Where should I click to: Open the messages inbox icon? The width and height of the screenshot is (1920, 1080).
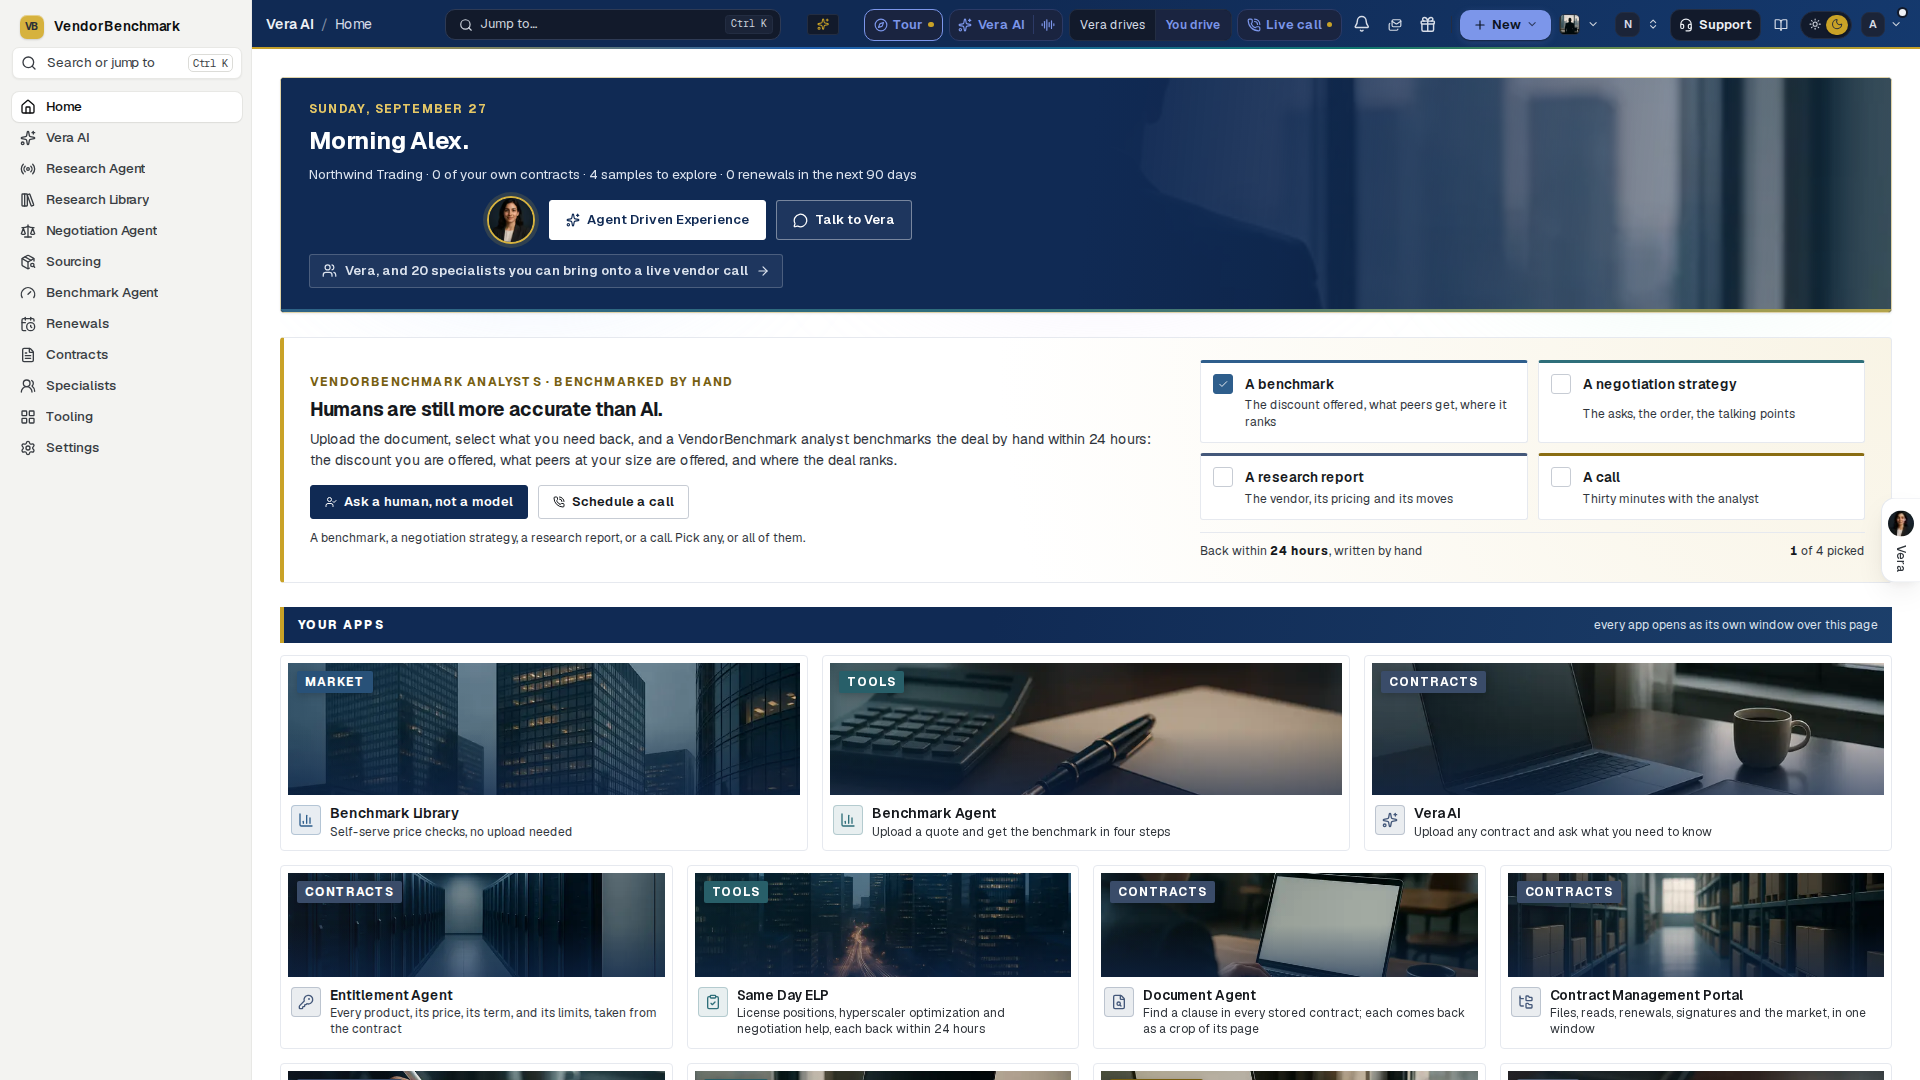click(x=1394, y=25)
